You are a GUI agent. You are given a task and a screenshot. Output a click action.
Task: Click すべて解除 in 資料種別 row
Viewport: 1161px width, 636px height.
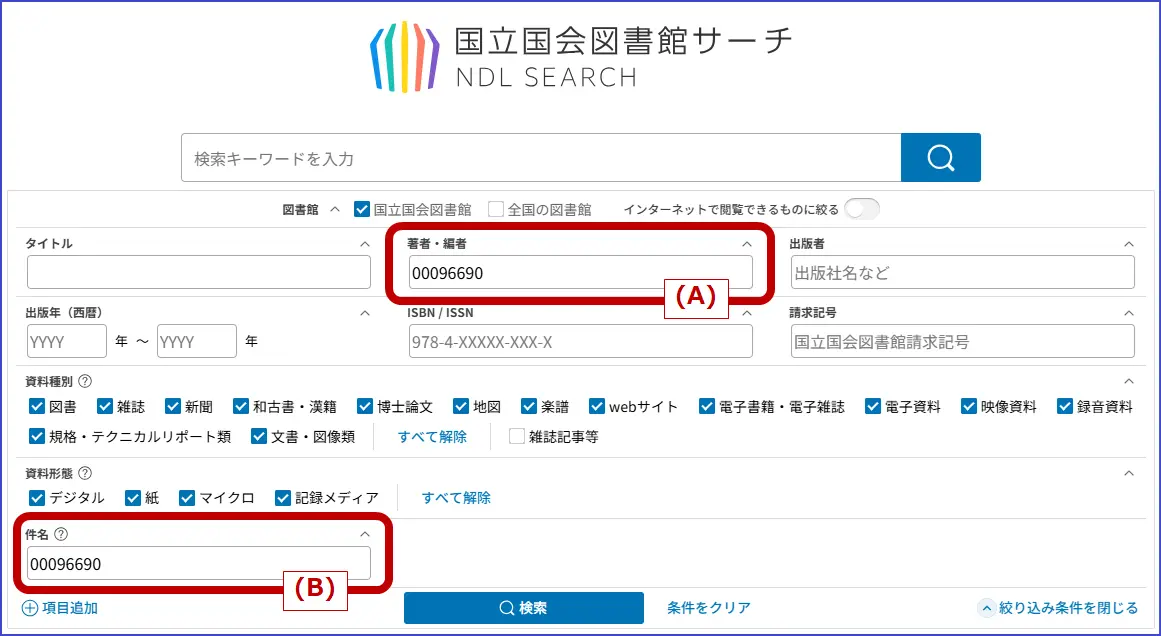(432, 436)
